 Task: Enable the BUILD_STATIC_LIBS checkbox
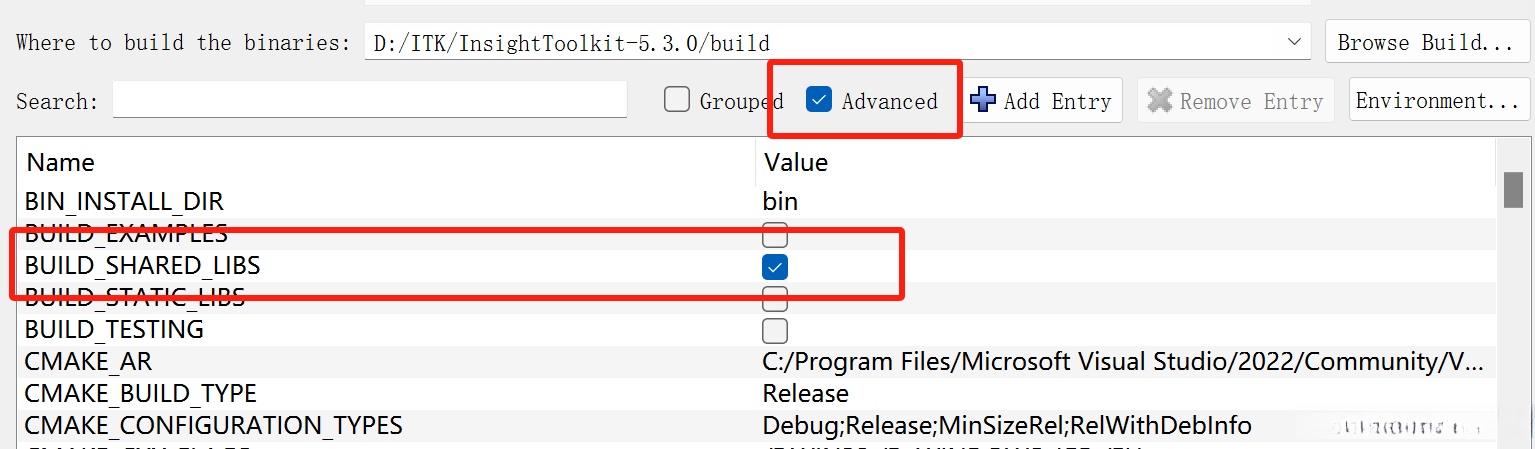(775, 298)
